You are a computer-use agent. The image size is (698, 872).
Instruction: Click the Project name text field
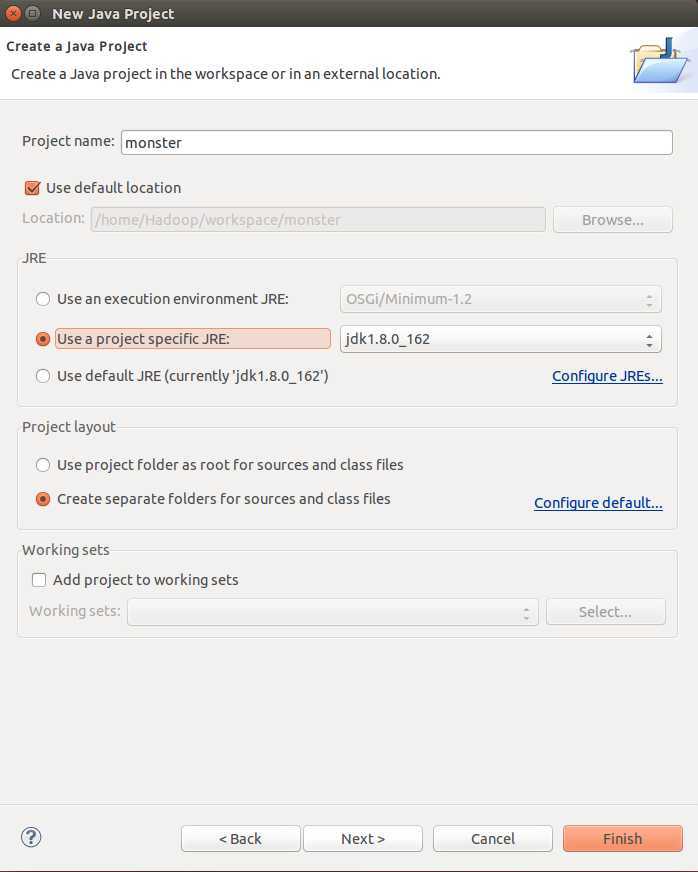click(x=396, y=142)
